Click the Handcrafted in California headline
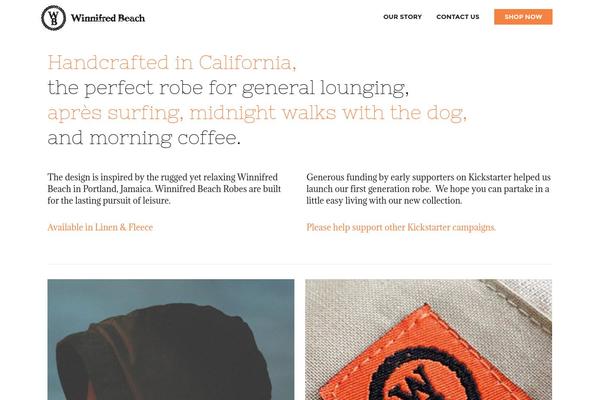The width and height of the screenshot is (600, 400). pos(172,62)
